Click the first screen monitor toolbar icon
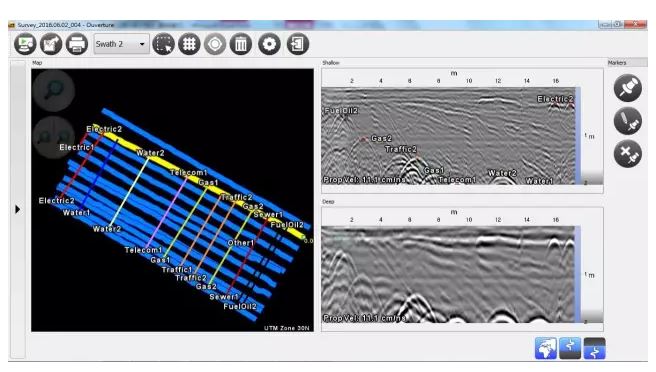Screen dimensions: 656x372 pos(25,44)
